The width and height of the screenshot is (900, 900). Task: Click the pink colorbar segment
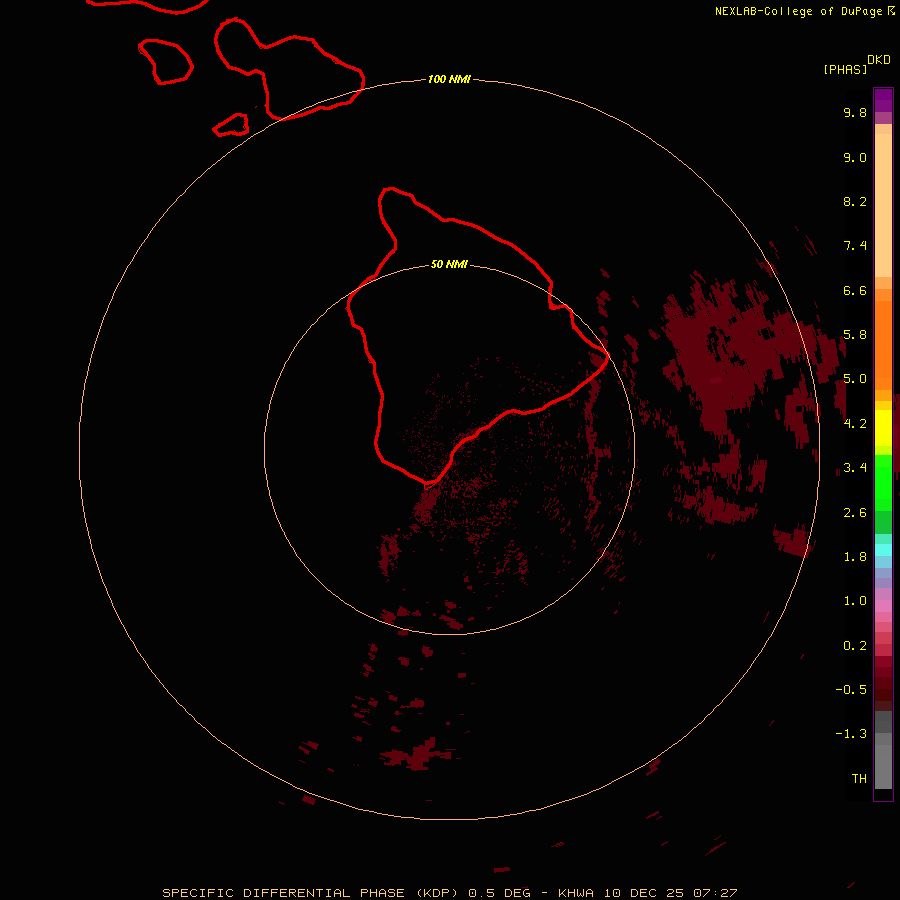[883, 606]
